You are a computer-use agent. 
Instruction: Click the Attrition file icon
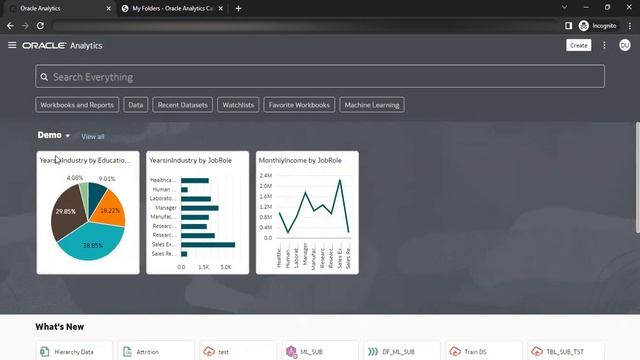coord(127,351)
